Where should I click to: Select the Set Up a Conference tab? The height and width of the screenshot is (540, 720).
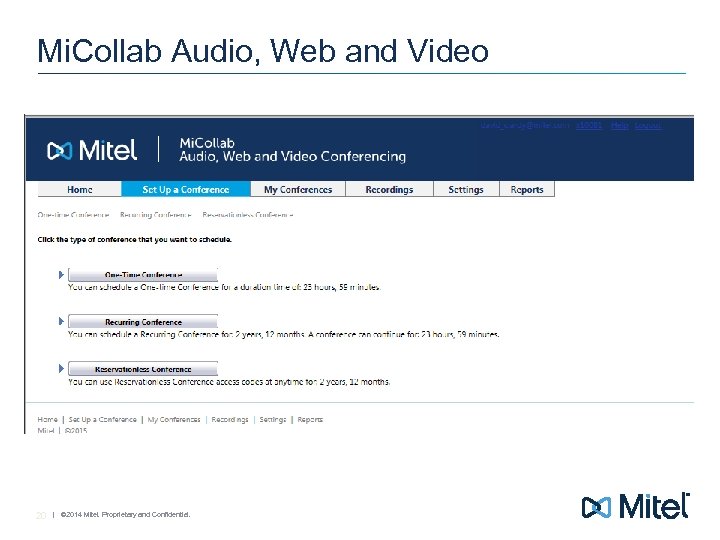coord(186,189)
